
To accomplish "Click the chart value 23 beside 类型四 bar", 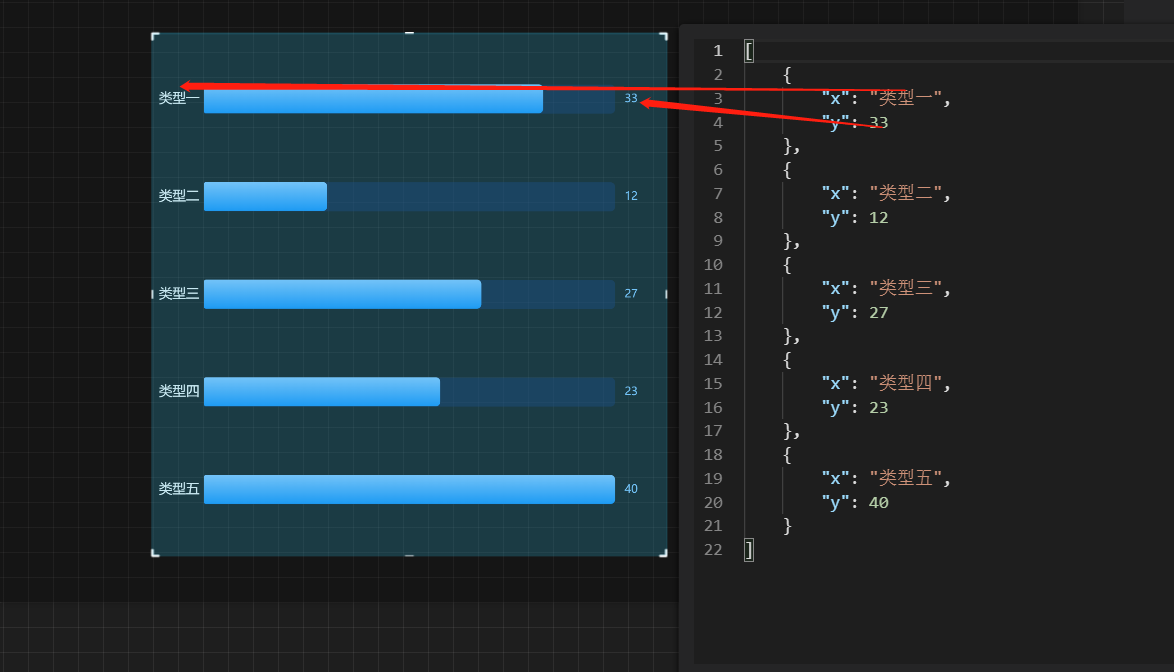I will (631, 391).
